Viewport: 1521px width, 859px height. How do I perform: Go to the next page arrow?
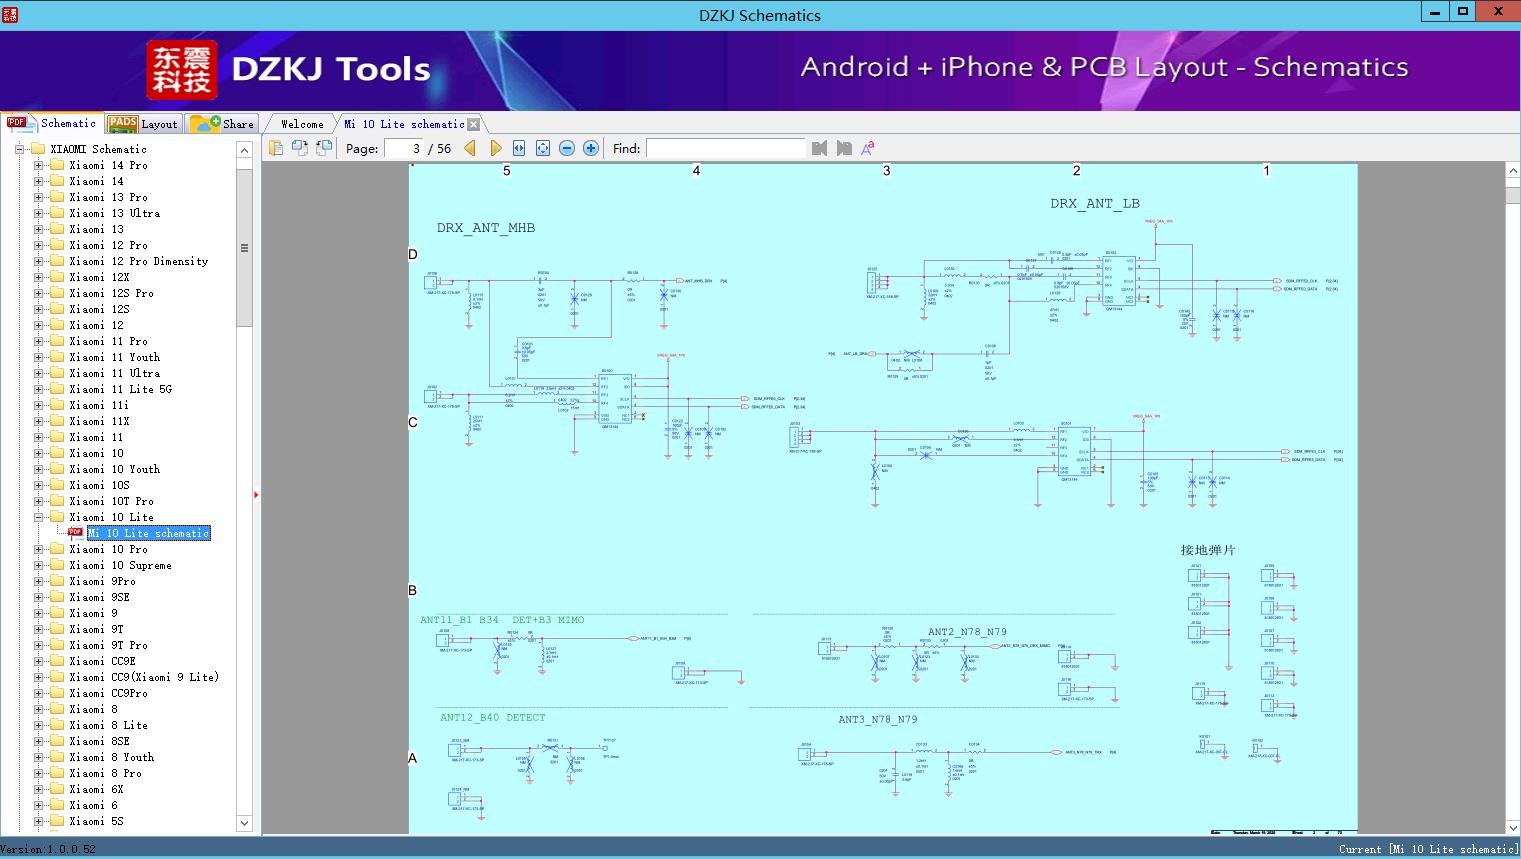(496, 148)
